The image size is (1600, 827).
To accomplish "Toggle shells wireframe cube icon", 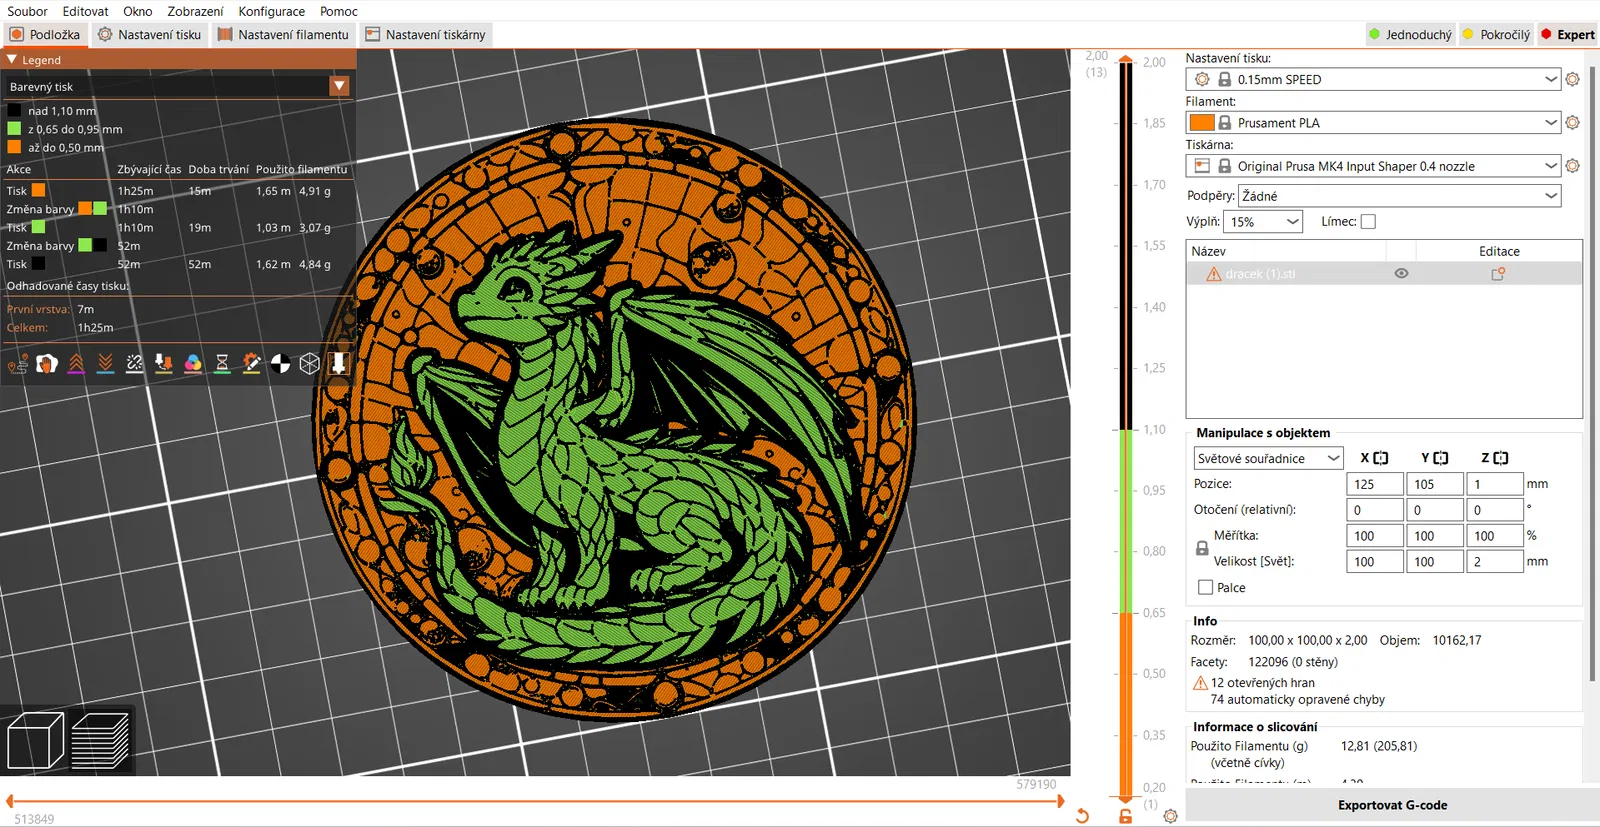I will point(310,364).
